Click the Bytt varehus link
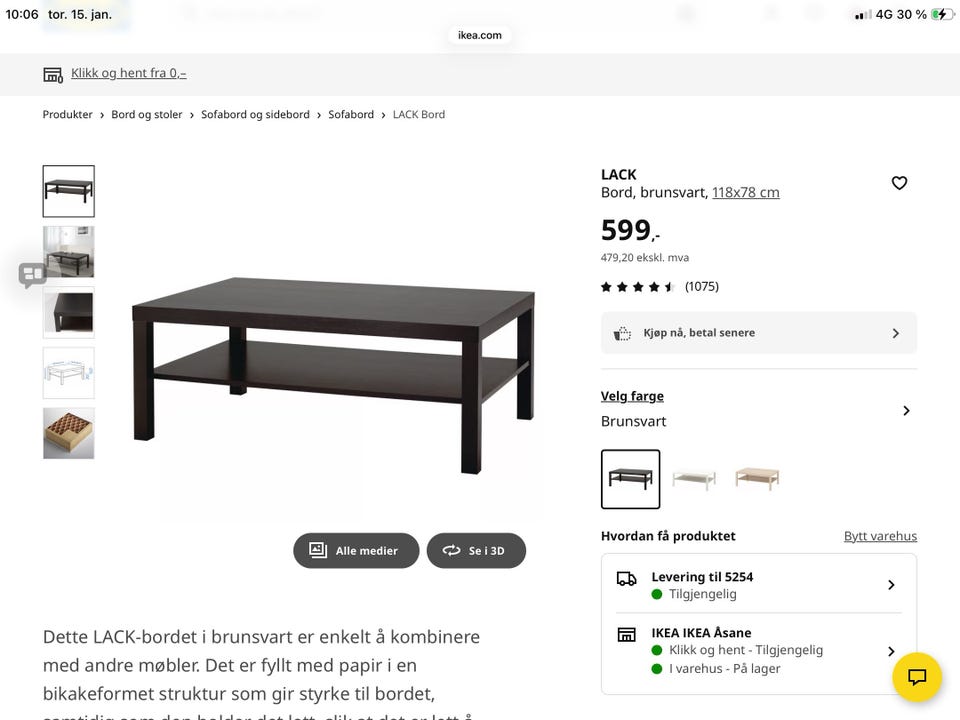The width and height of the screenshot is (960, 720). click(880, 536)
